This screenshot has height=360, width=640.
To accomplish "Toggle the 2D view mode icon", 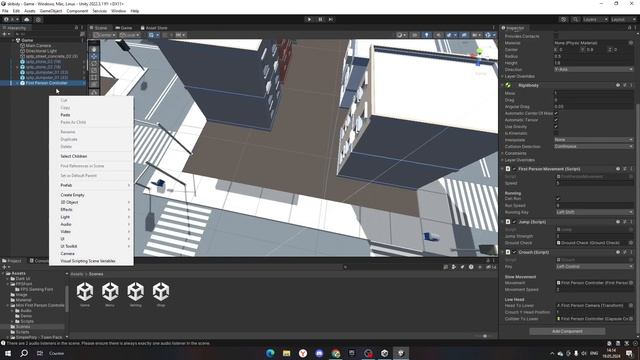I will click(x=415, y=35).
